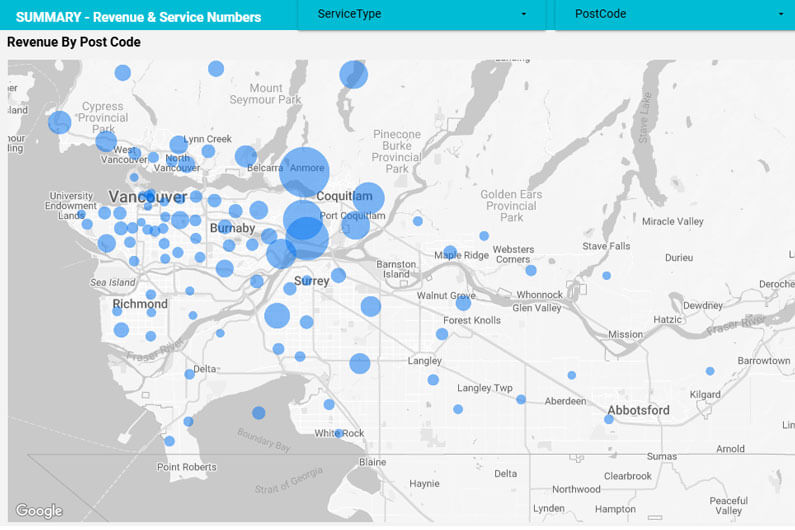Select the bubble on Coquitlam label

(x=368, y=198)
